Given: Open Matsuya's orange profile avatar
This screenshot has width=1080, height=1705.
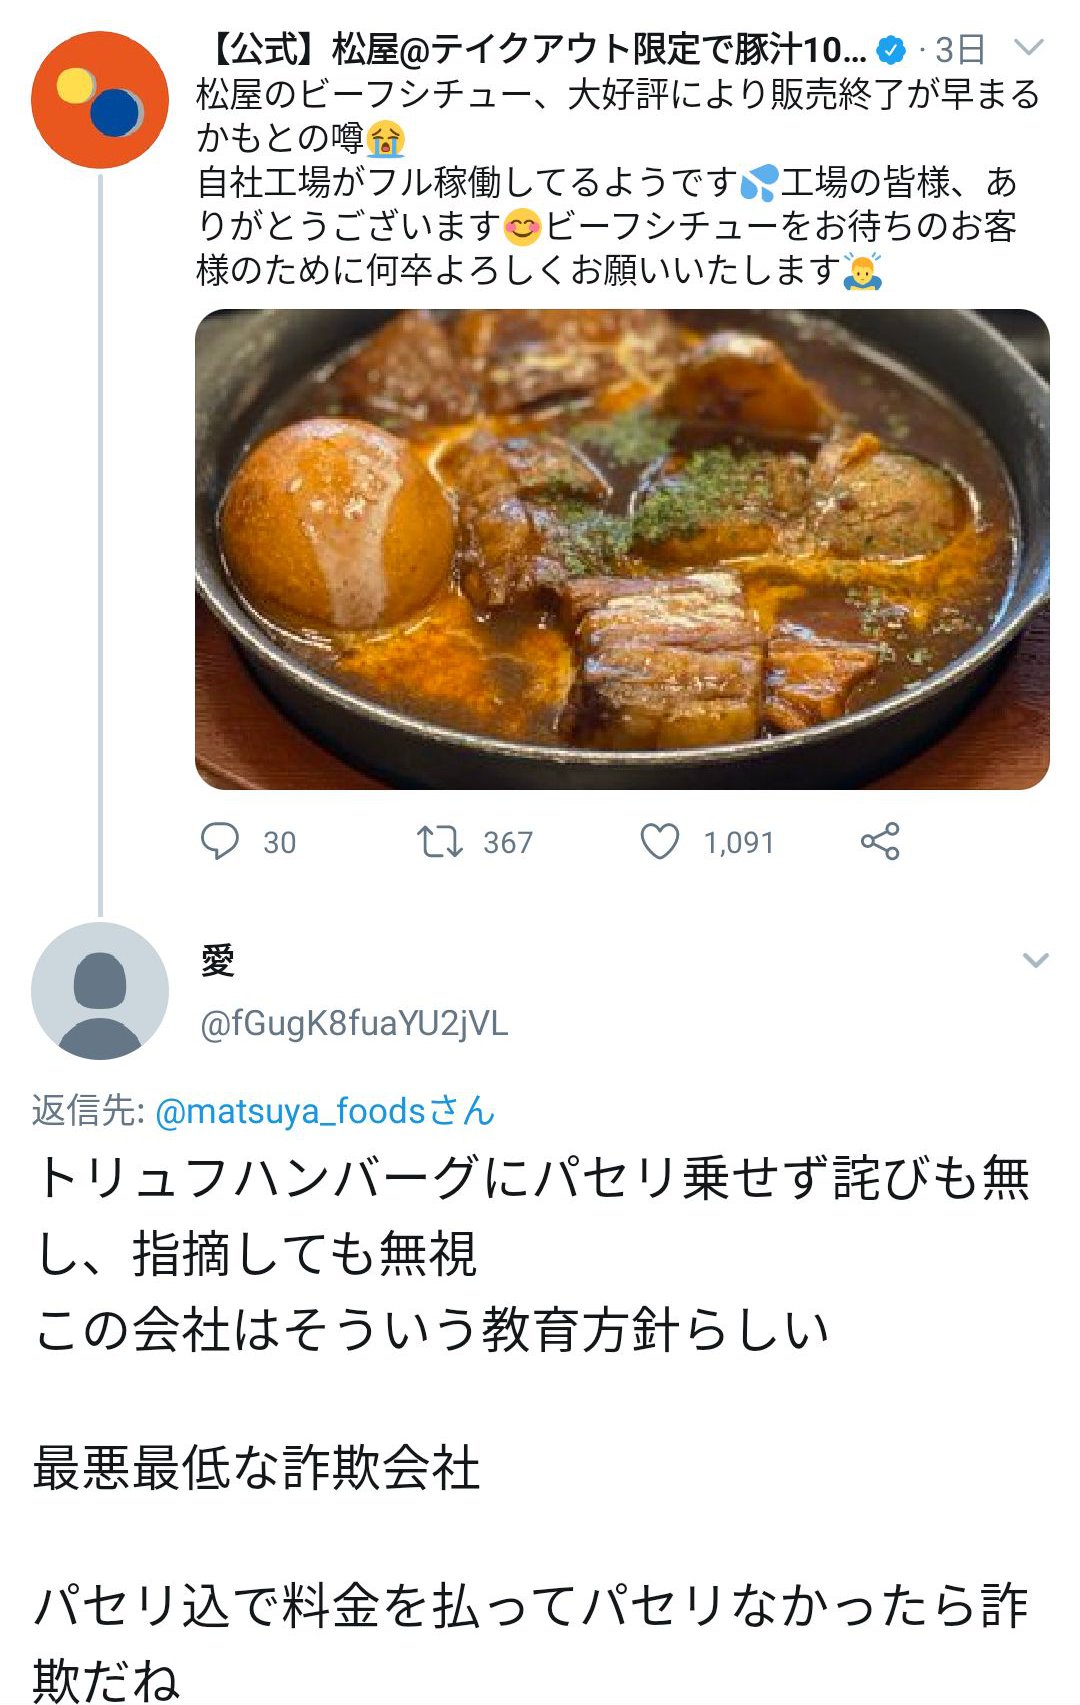Looking at the screenshot, I should (100, 100).
